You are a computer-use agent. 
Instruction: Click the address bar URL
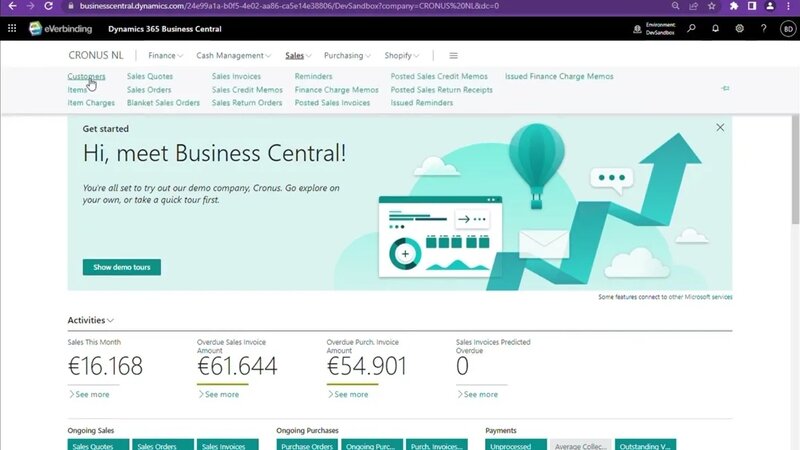[x=289, y=6]
